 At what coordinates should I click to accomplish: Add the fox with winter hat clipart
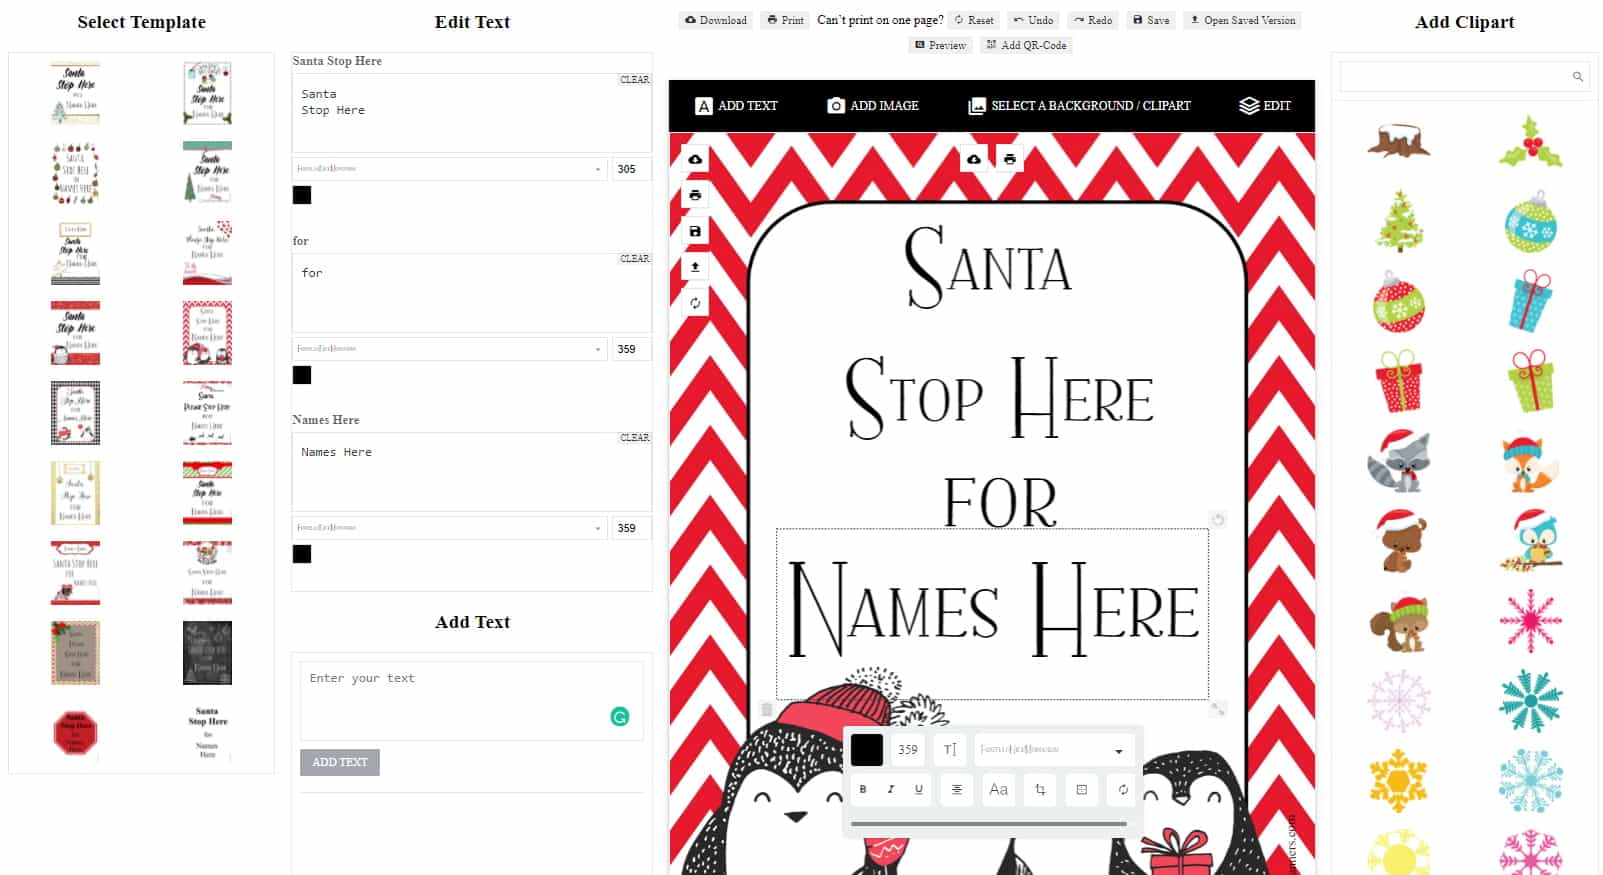(x=1530, y=461)
